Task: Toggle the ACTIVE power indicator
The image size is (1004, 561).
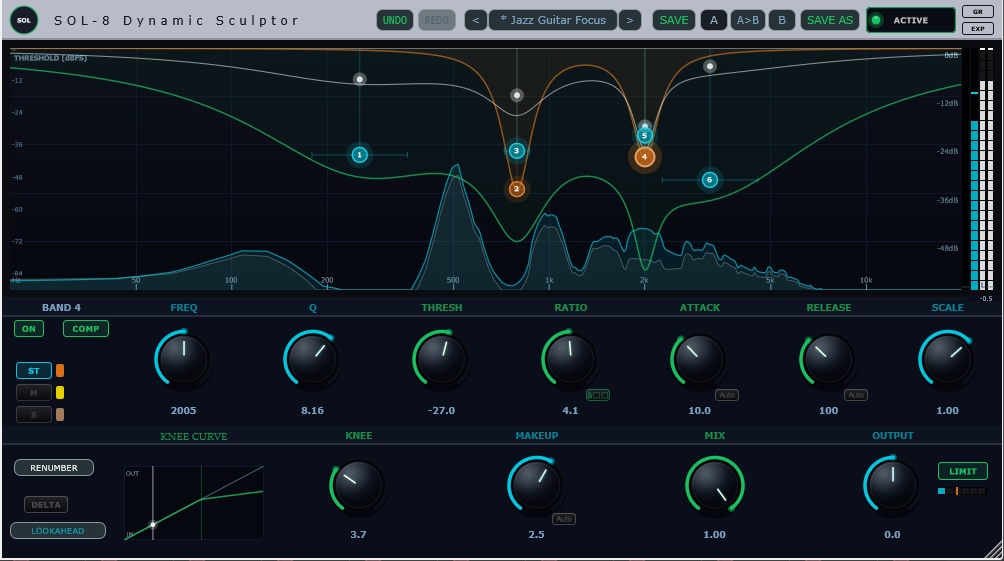Action: point(910,20)
